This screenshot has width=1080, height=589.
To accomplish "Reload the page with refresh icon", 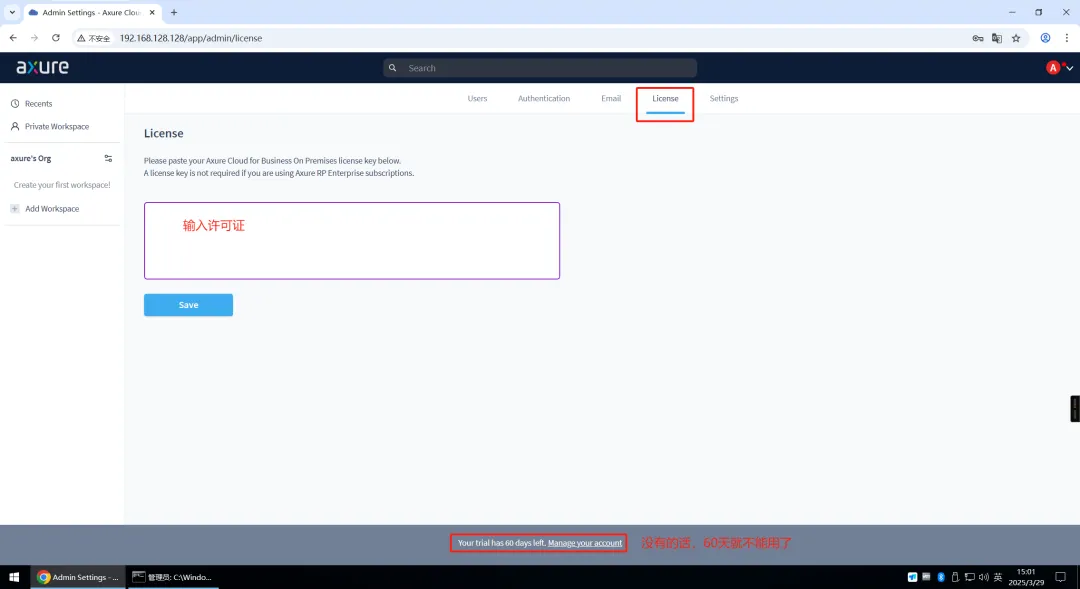I will pyautogui.click(x=56, y=38).
